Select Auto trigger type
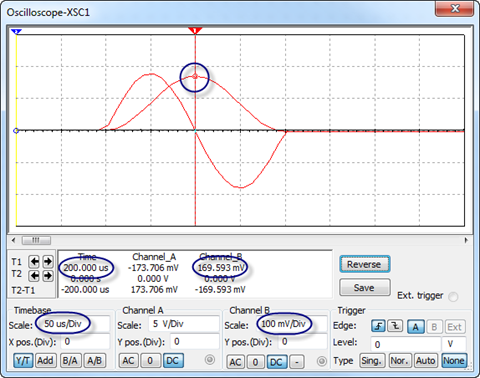The image size is (480, 378). point(425,361)
